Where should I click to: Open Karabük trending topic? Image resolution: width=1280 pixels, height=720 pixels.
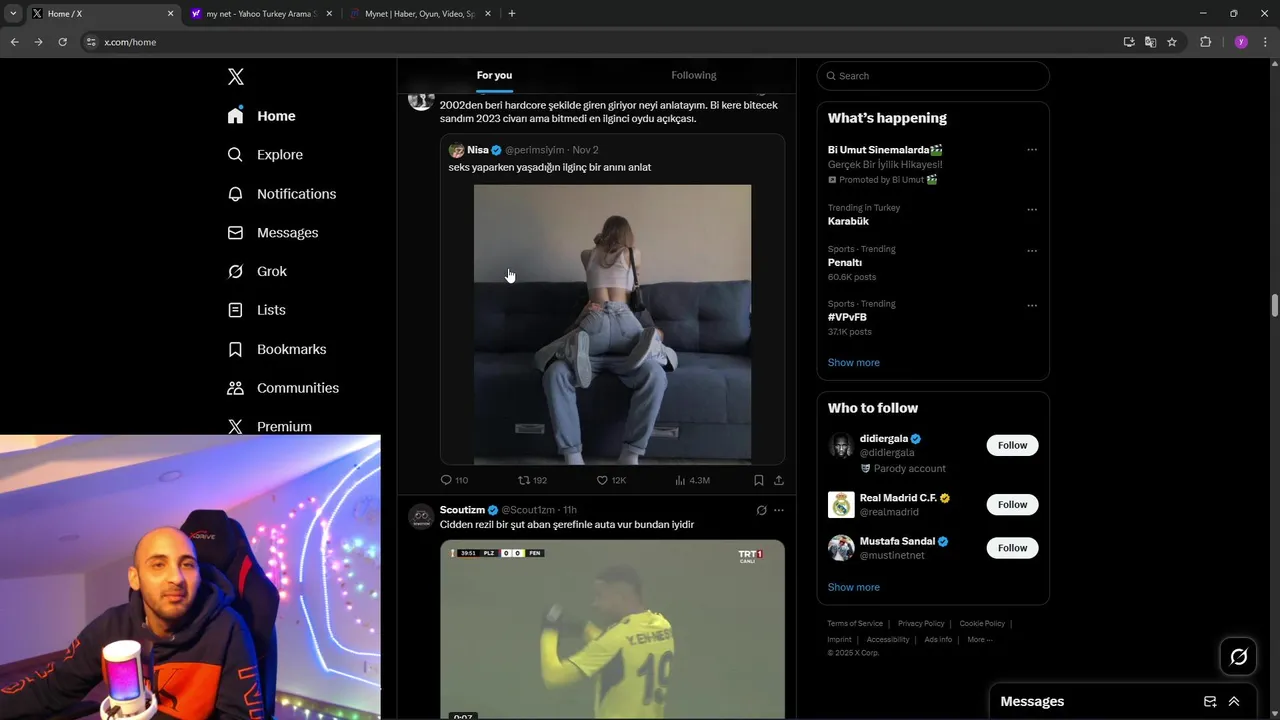pos(848,221)
